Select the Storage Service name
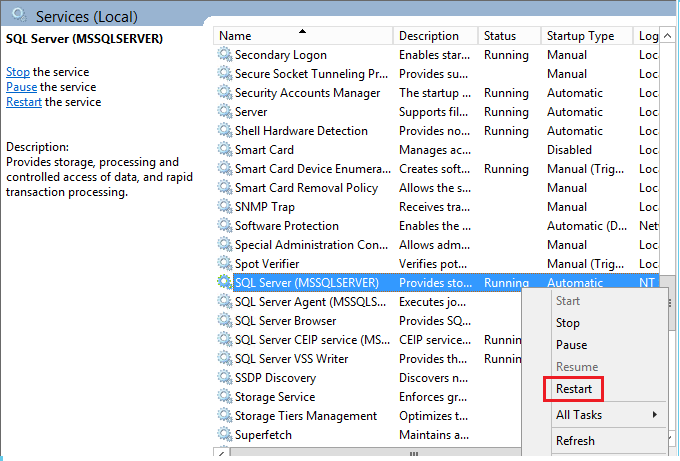 [x=275, y=397]
